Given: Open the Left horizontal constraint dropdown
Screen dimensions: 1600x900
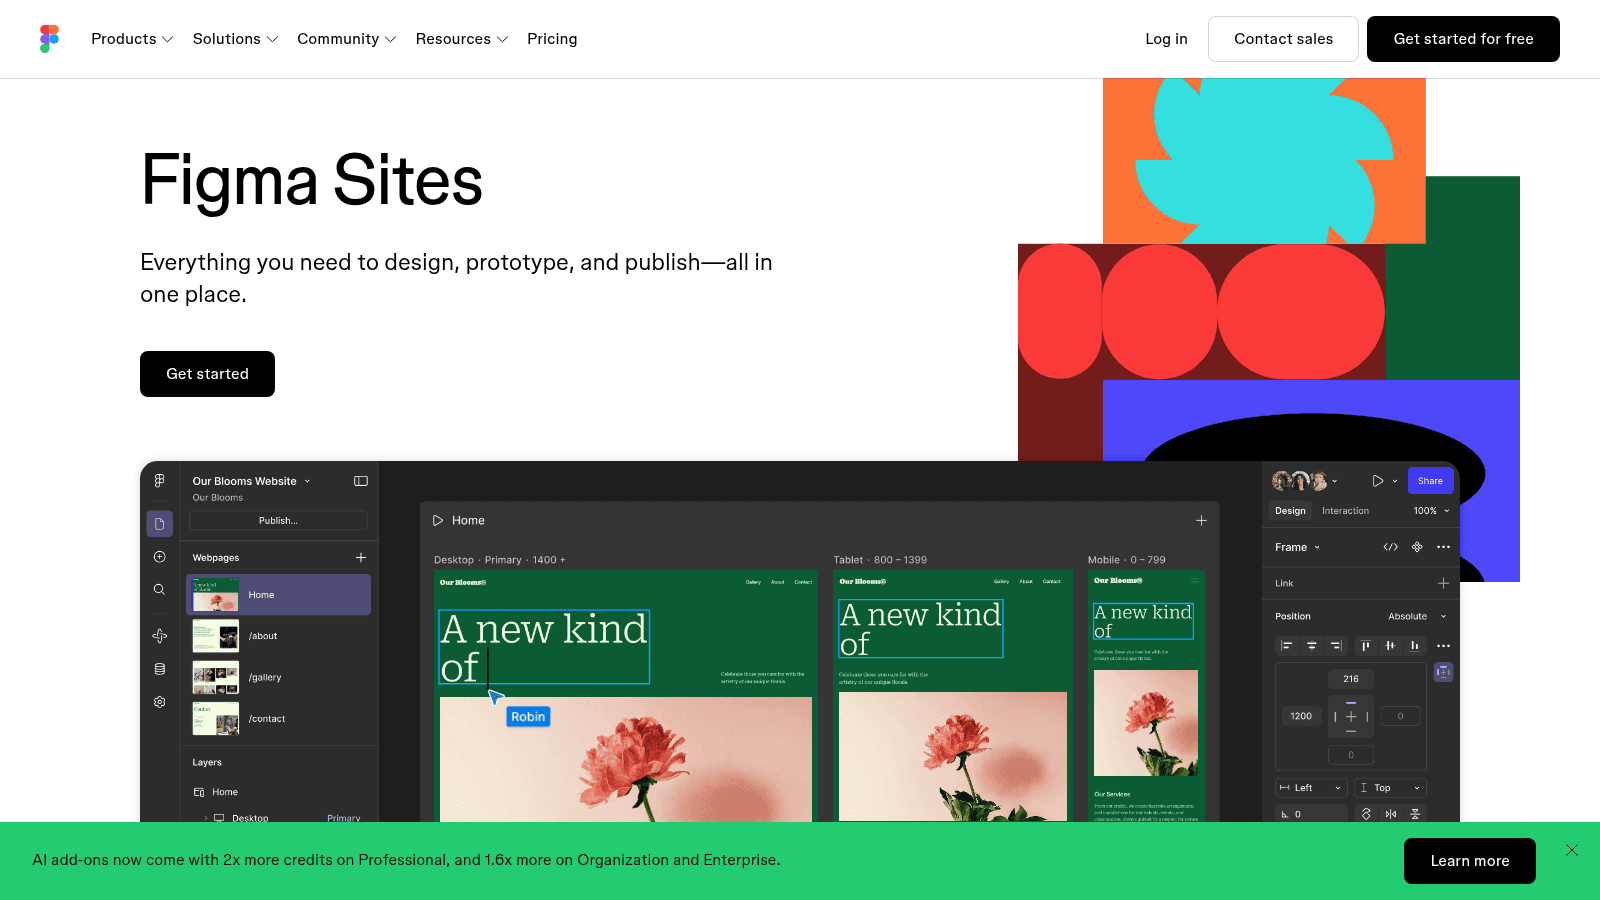Looking at the screenshot, I should point(1311,788).
